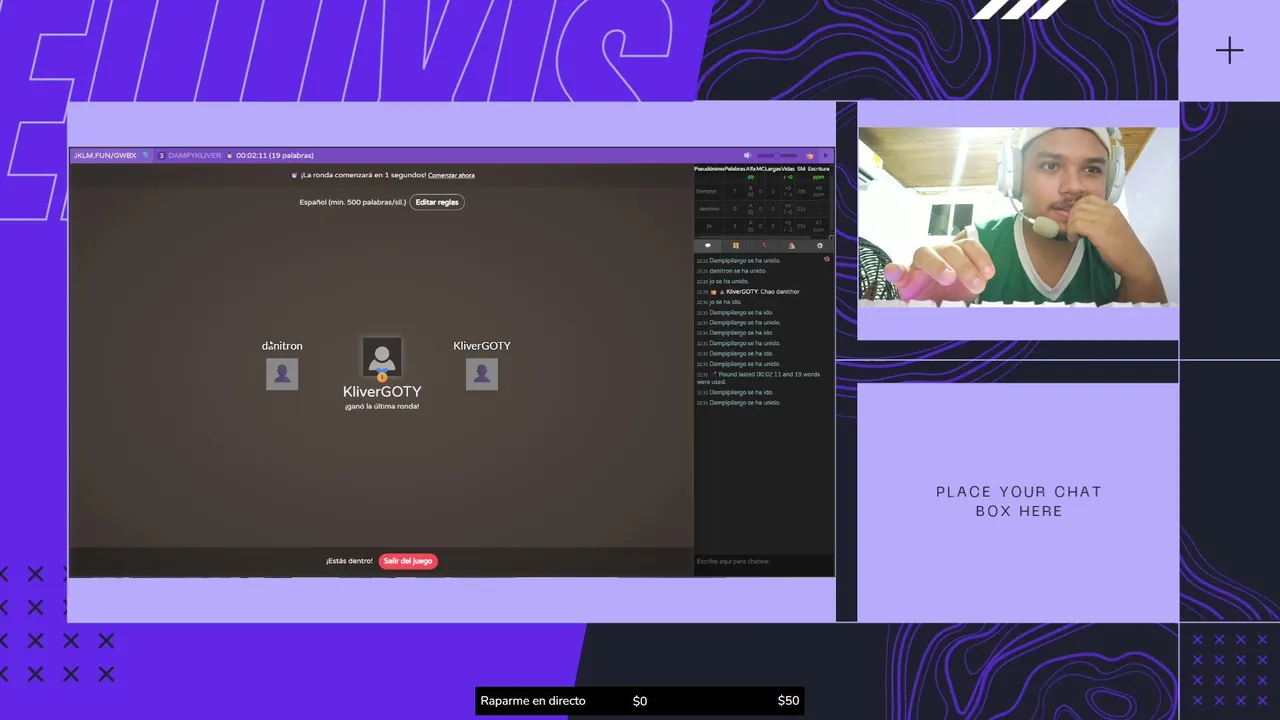
Task: Click the winner's avatar with medal
Action: (x=381, y=358)
